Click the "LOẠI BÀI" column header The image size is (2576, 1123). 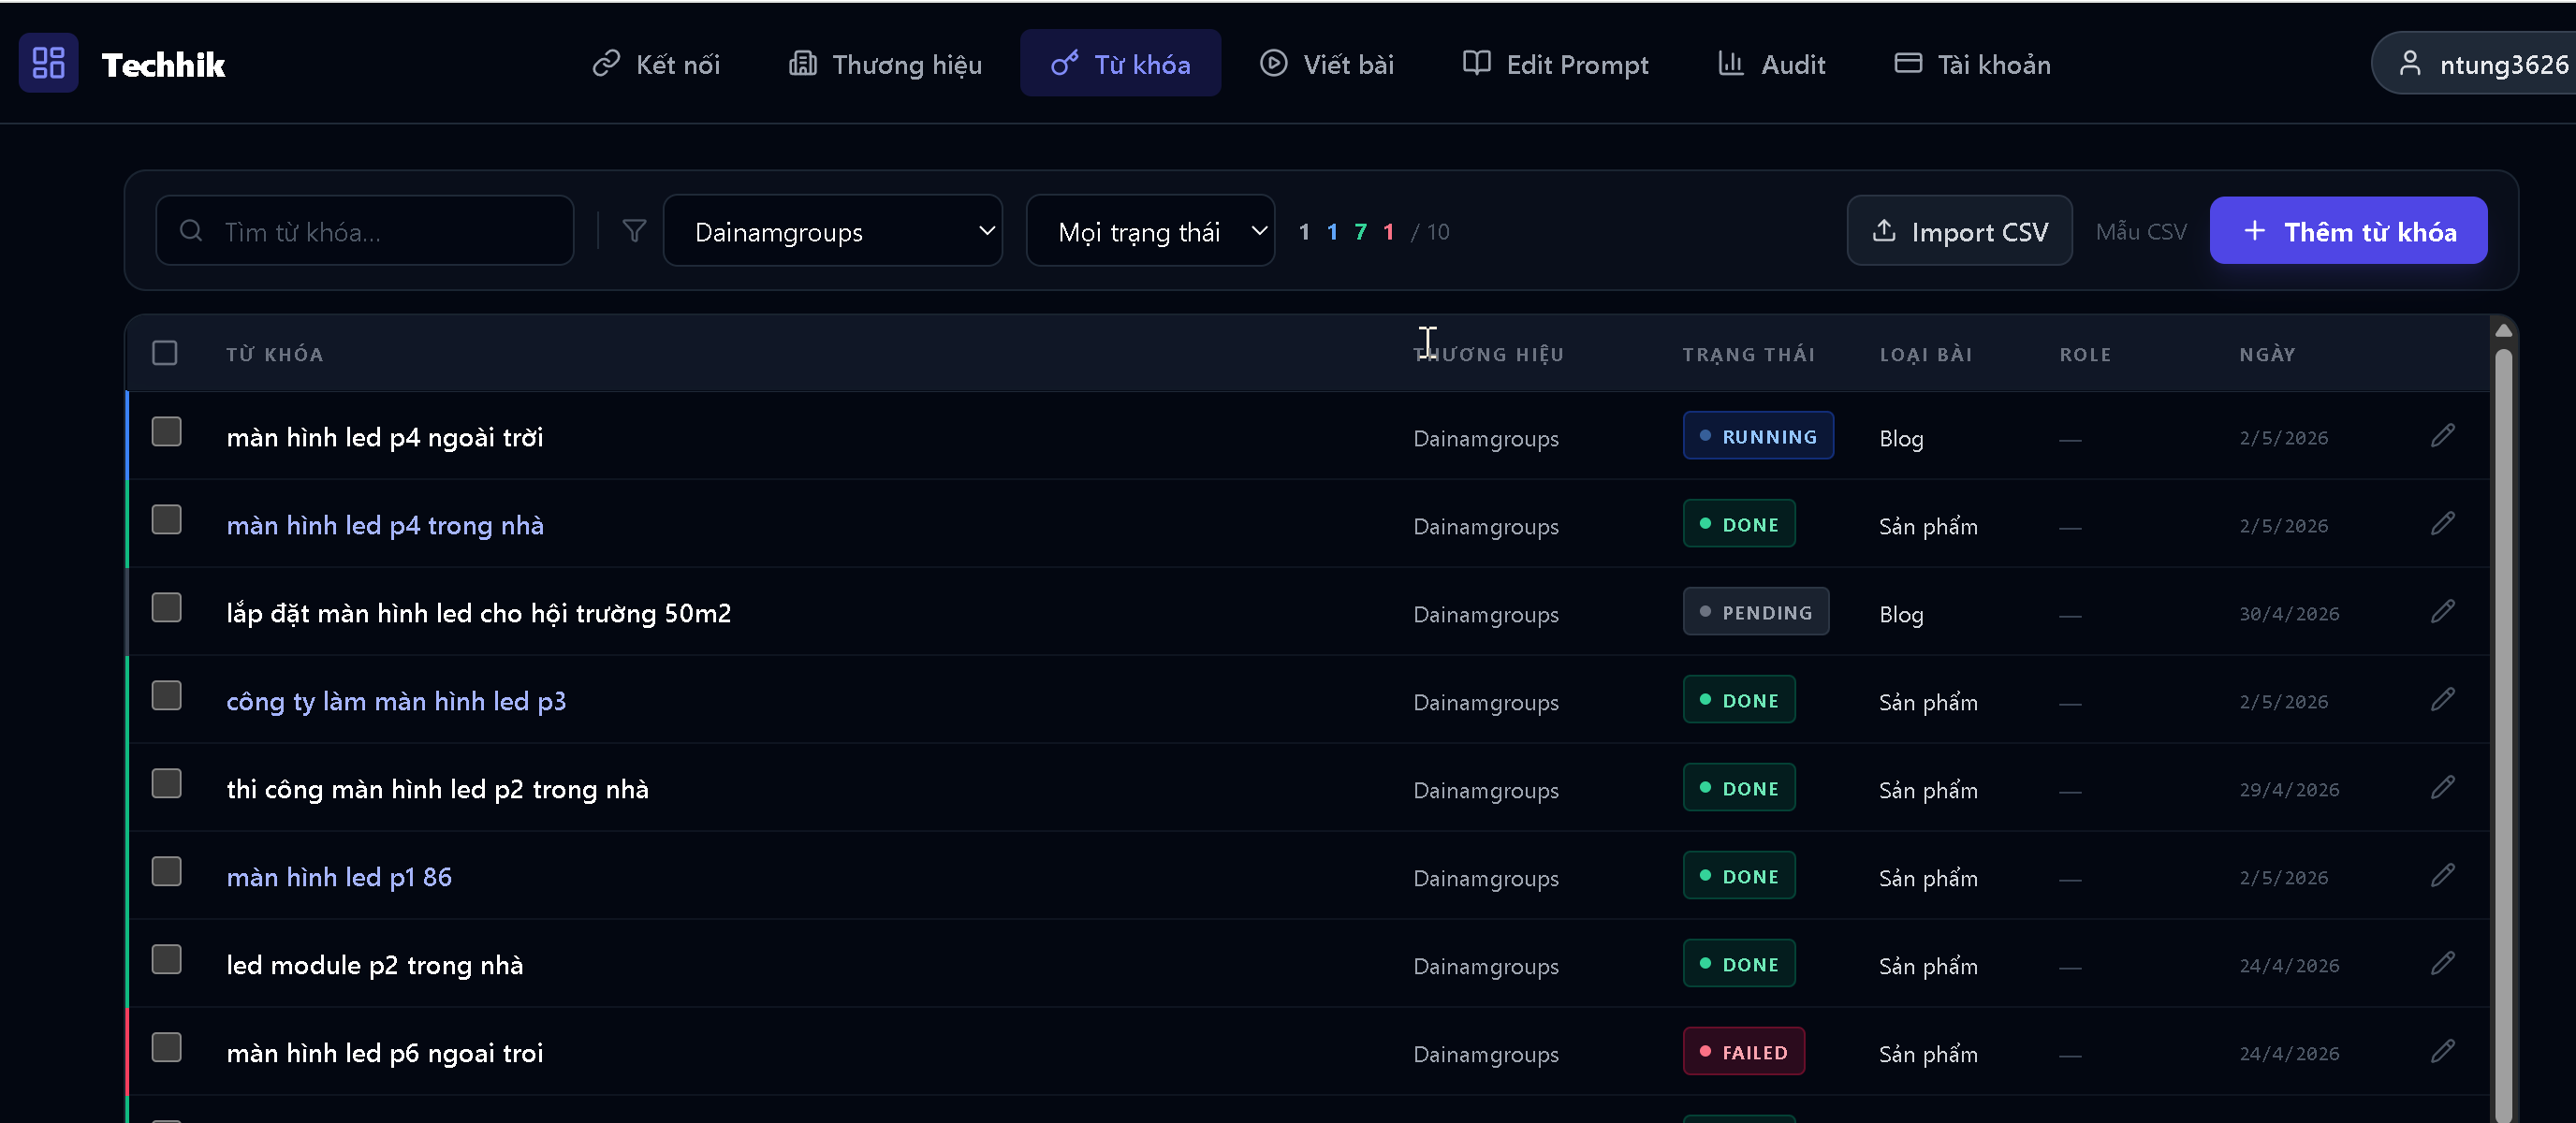point(1926,354)
